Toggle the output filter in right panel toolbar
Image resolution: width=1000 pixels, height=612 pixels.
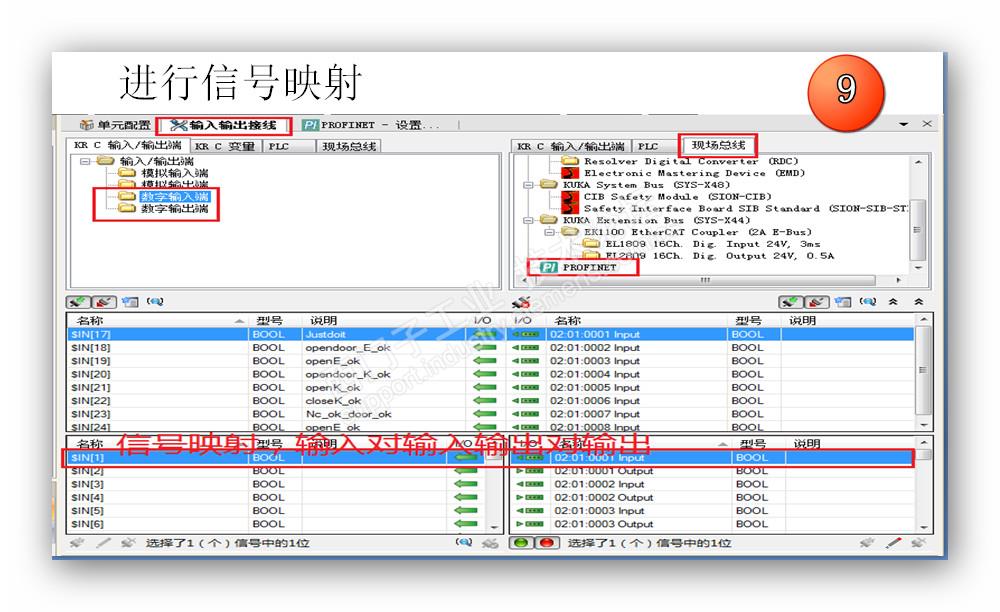(816, 302)
